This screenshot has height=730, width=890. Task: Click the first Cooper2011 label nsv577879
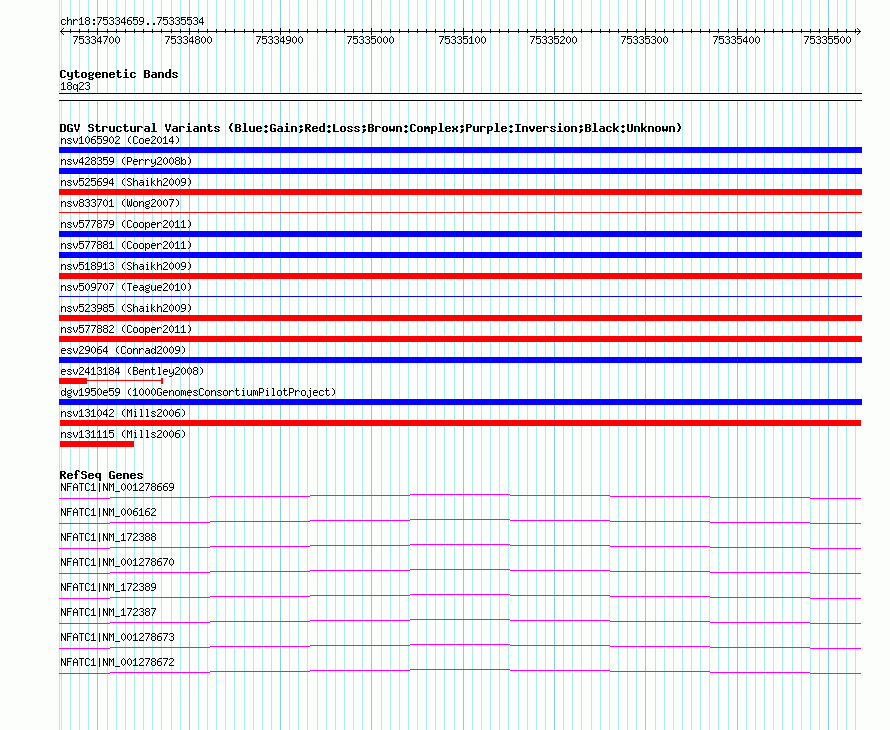(x=126, y=224)
